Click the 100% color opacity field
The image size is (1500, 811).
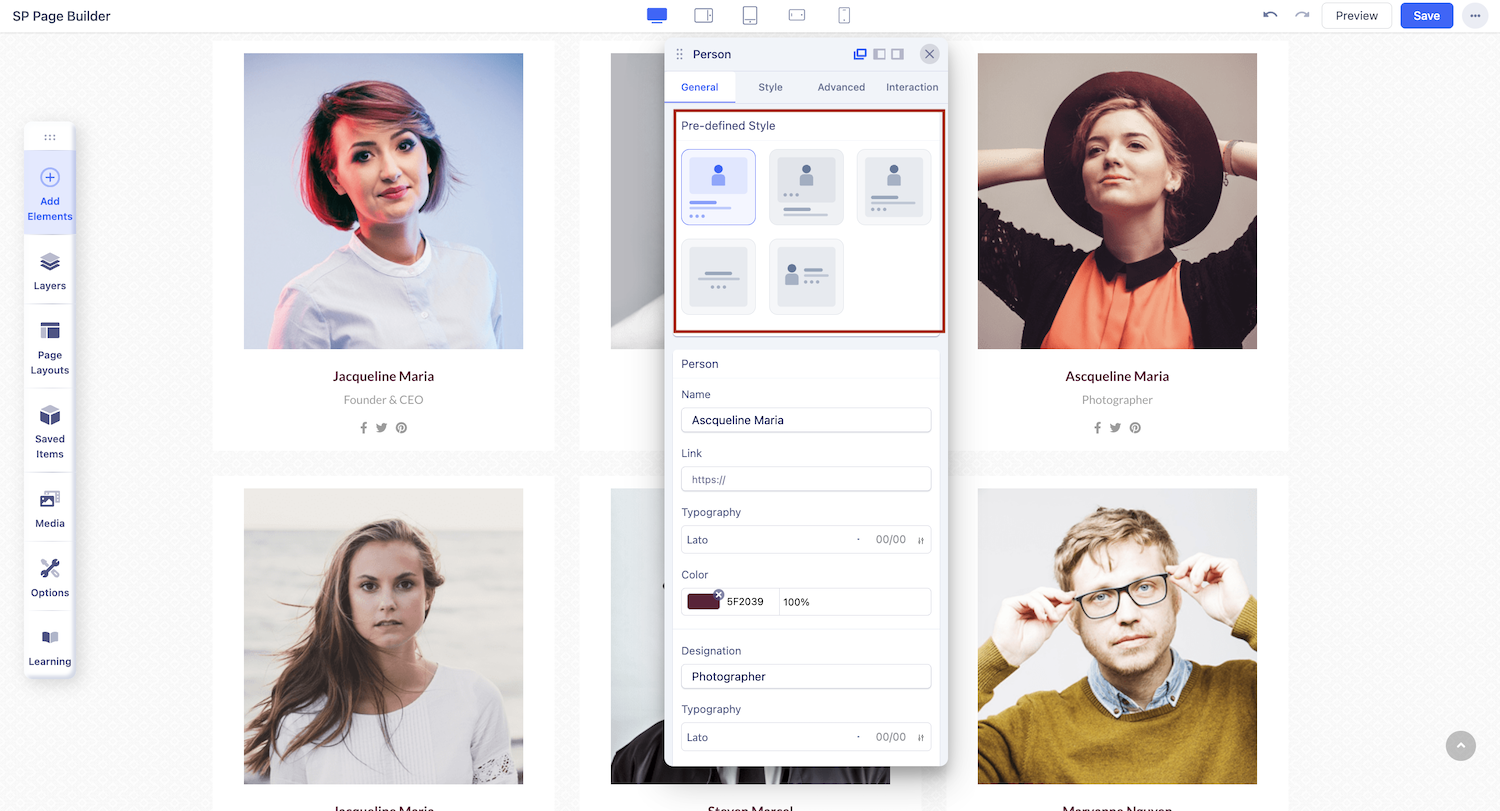click(855, 602)
